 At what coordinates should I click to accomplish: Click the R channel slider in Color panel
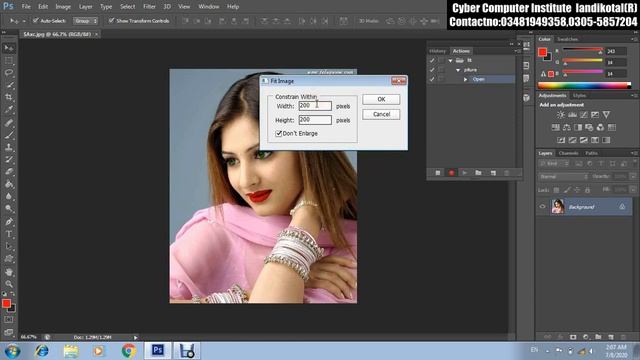pos(582,50)
